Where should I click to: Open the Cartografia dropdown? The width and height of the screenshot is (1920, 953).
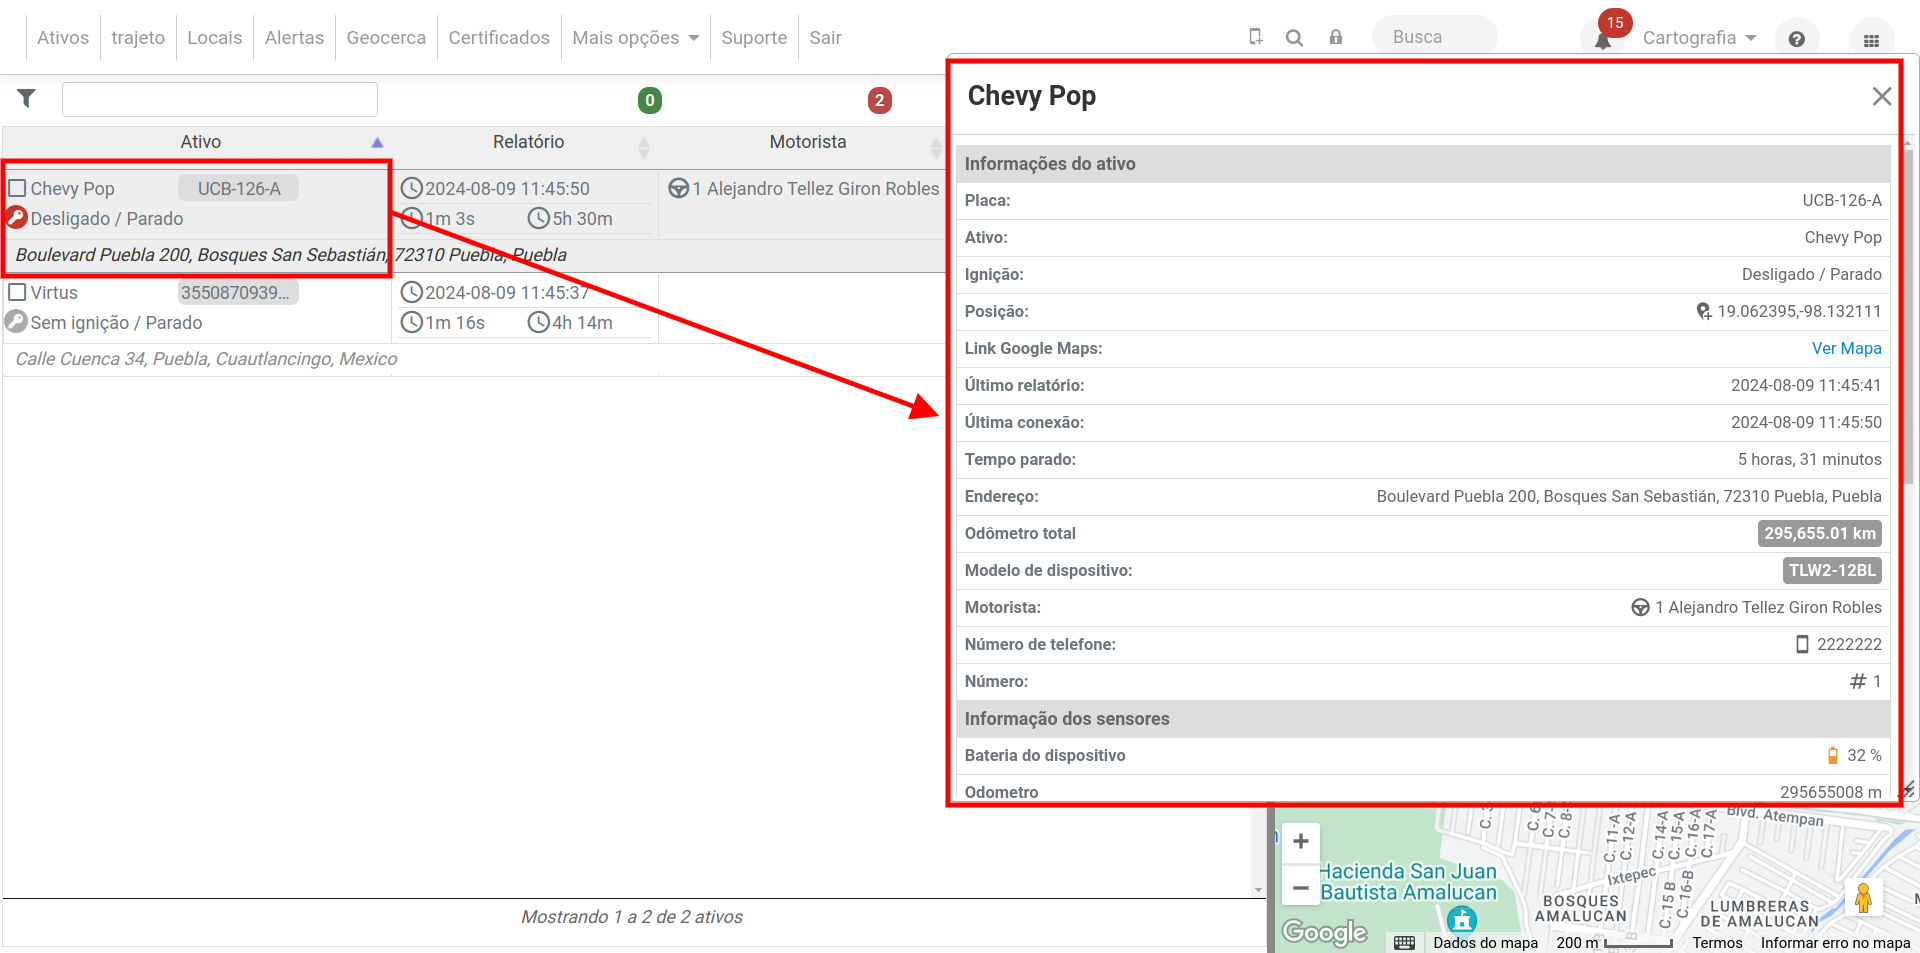coord(1699,38)
